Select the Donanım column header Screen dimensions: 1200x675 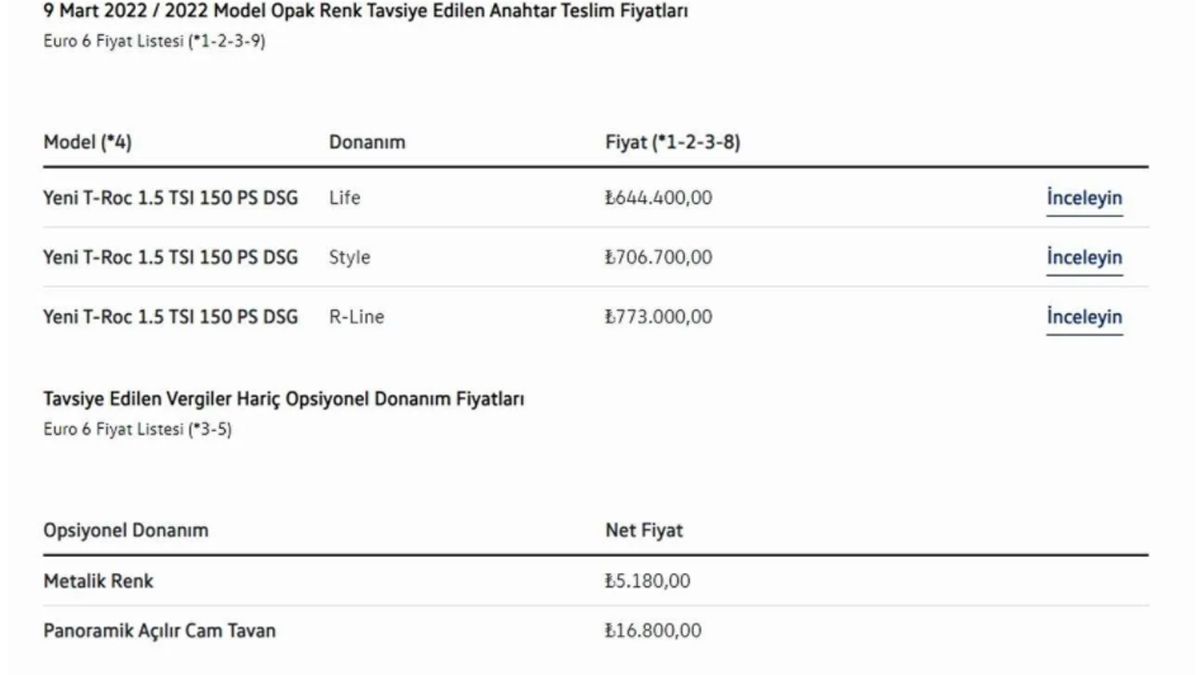click(x=367, y=143)
